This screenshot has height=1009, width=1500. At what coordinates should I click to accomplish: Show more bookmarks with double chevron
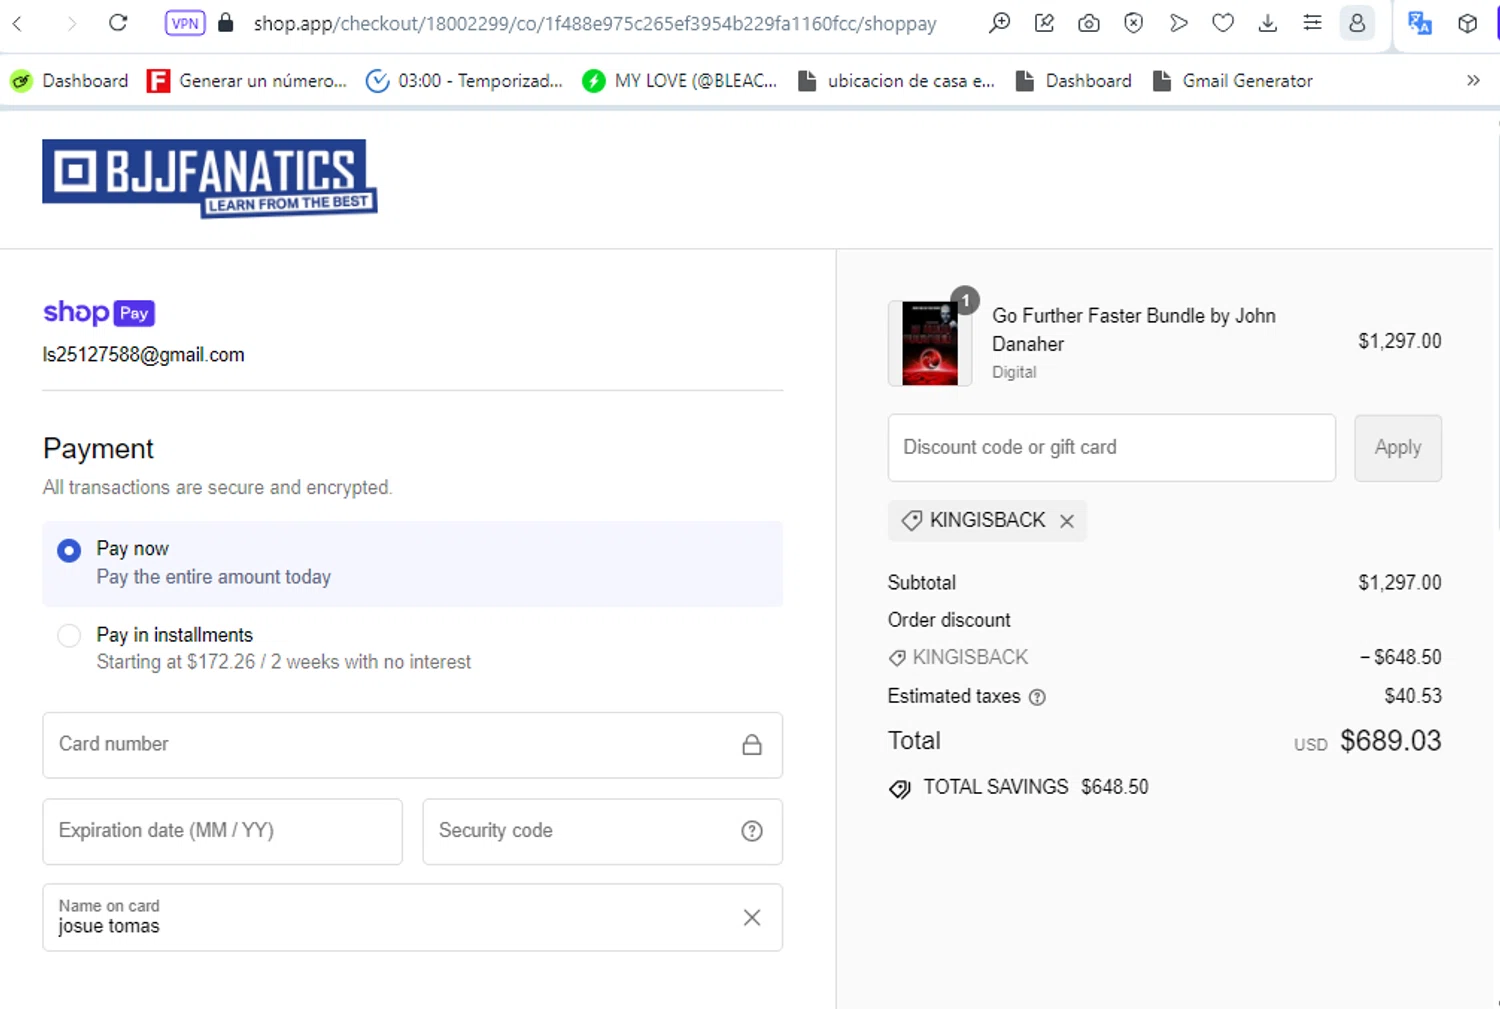[x=1473, y=80]
